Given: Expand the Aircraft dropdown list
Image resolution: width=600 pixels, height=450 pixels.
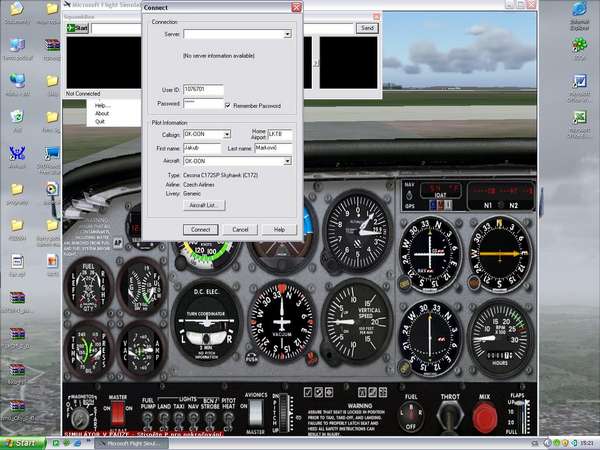Looking at the screenshot, I should point(286,160).
